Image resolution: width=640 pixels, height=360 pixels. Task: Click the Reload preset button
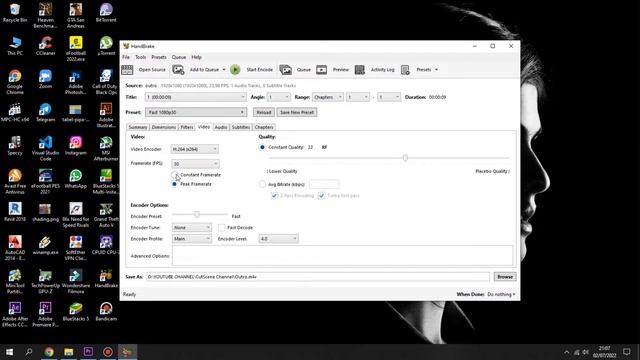point(264,112)
